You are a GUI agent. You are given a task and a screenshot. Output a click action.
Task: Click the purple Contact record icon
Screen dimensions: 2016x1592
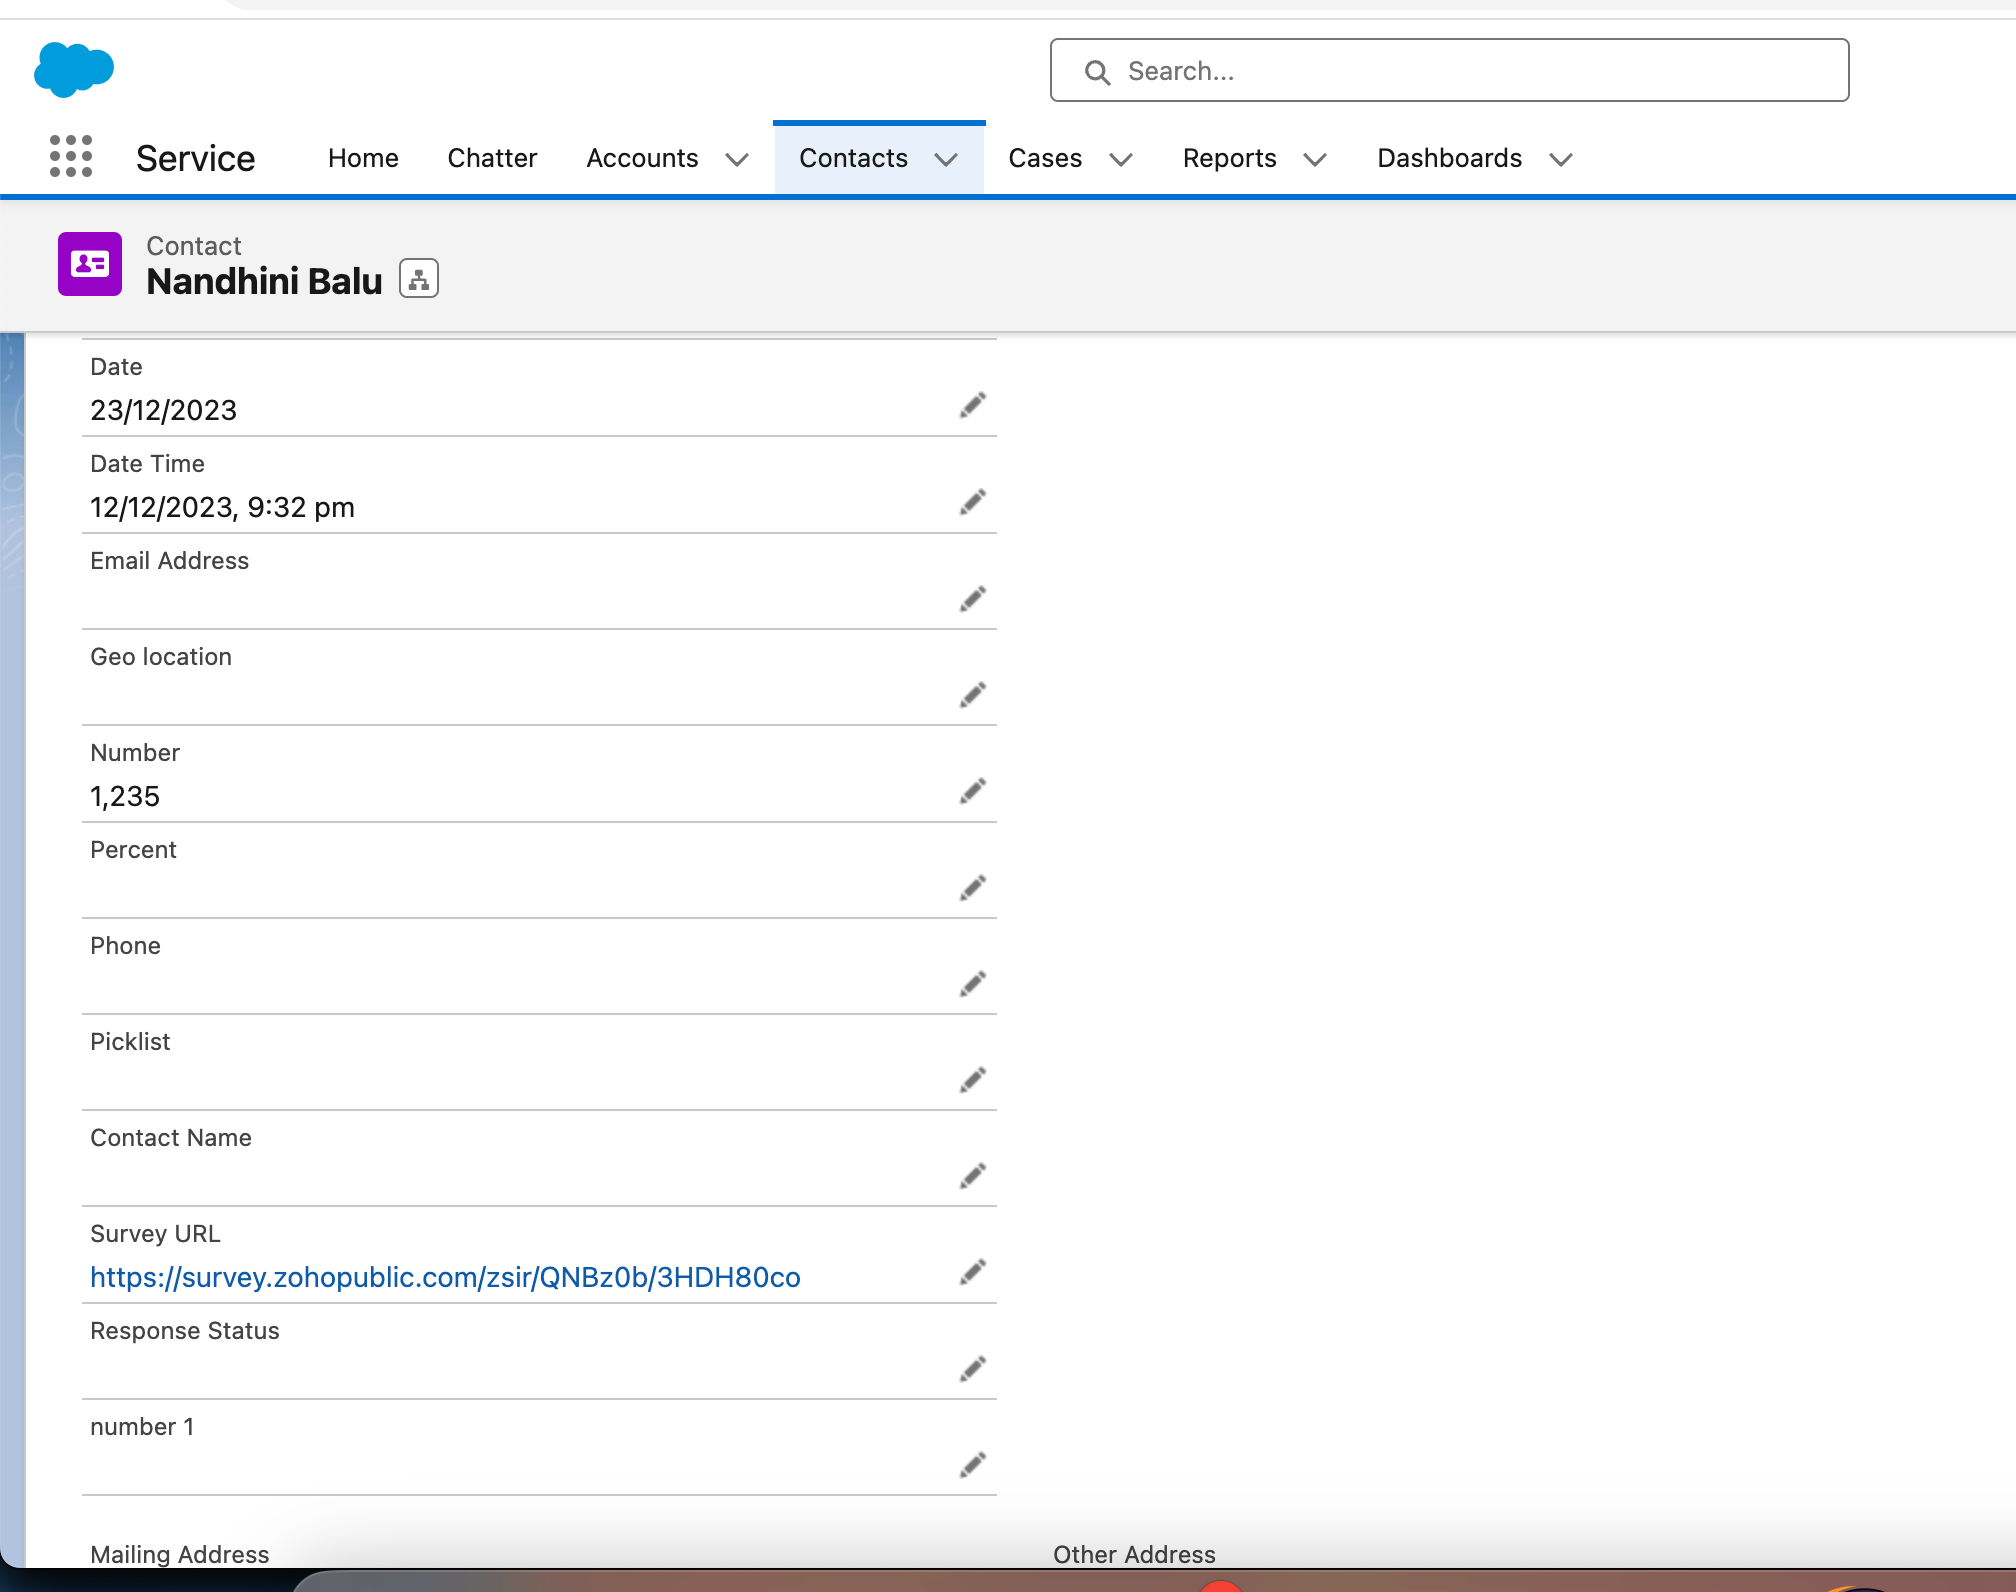coord(90,264)
